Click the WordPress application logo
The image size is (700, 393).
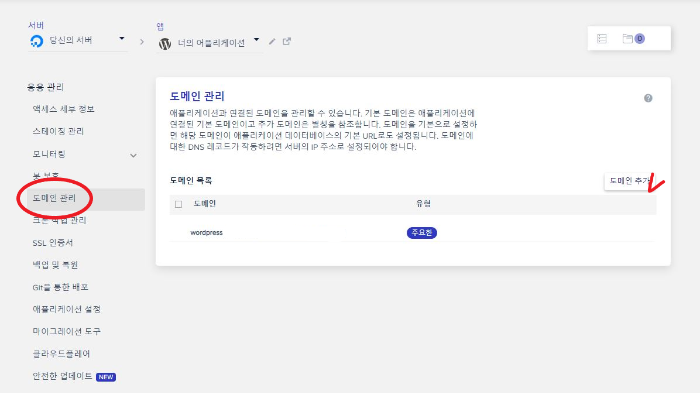click(165, 43)
